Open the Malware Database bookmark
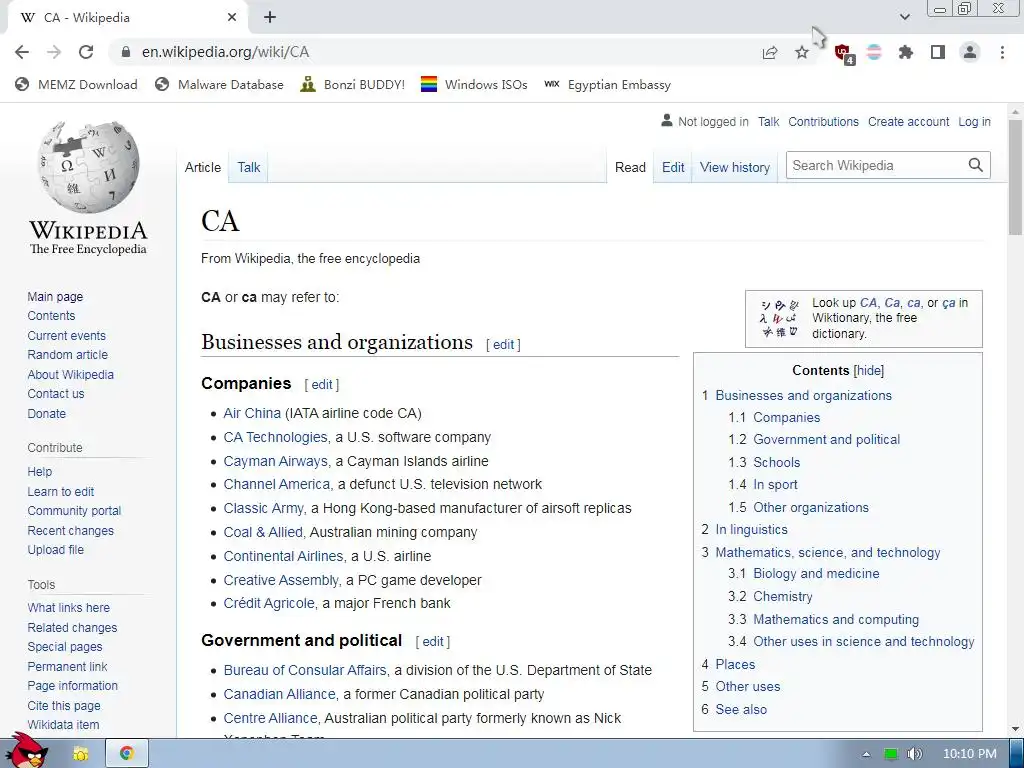 [219, 84]
